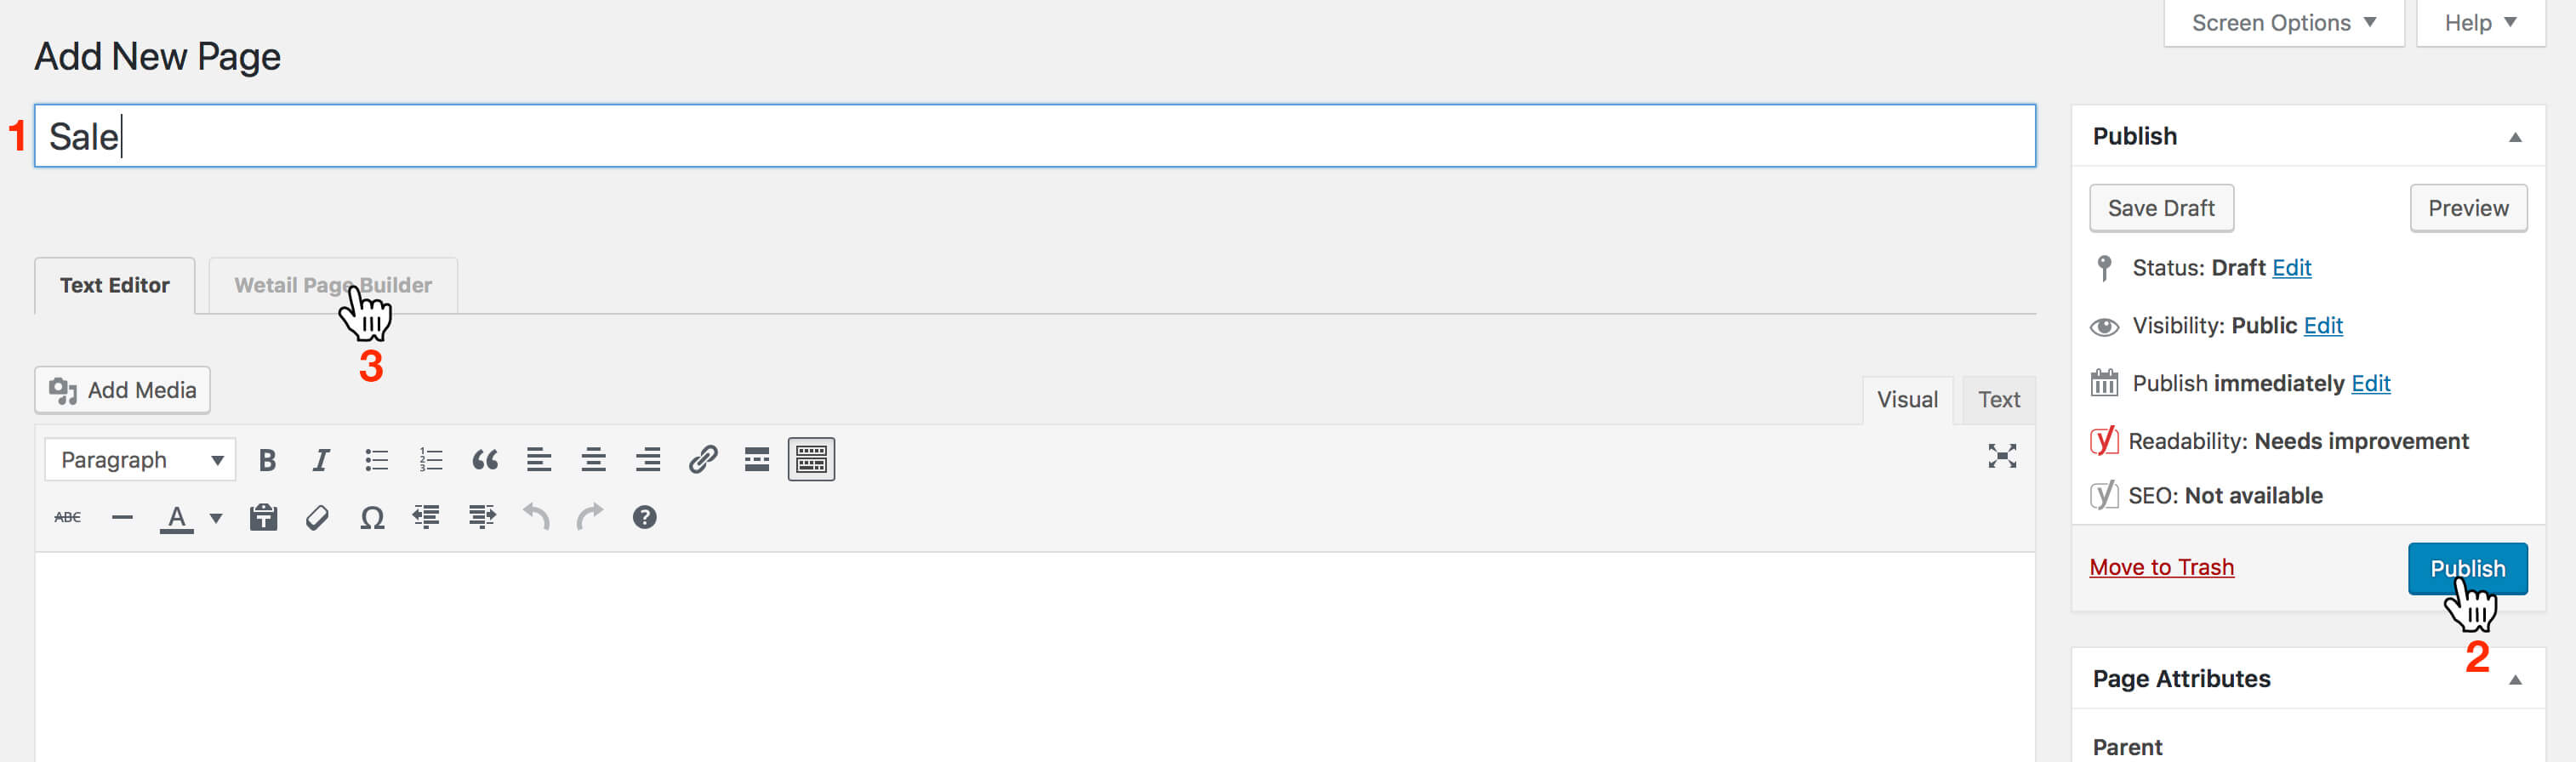Toggle bold formatting in the editor toolbar

point(267,460)
